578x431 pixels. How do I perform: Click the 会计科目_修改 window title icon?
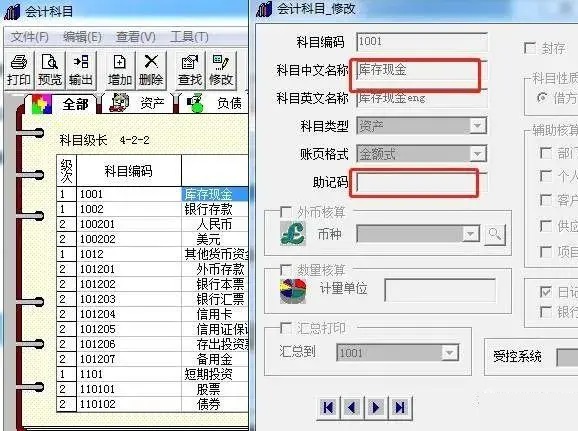(264, 9)
